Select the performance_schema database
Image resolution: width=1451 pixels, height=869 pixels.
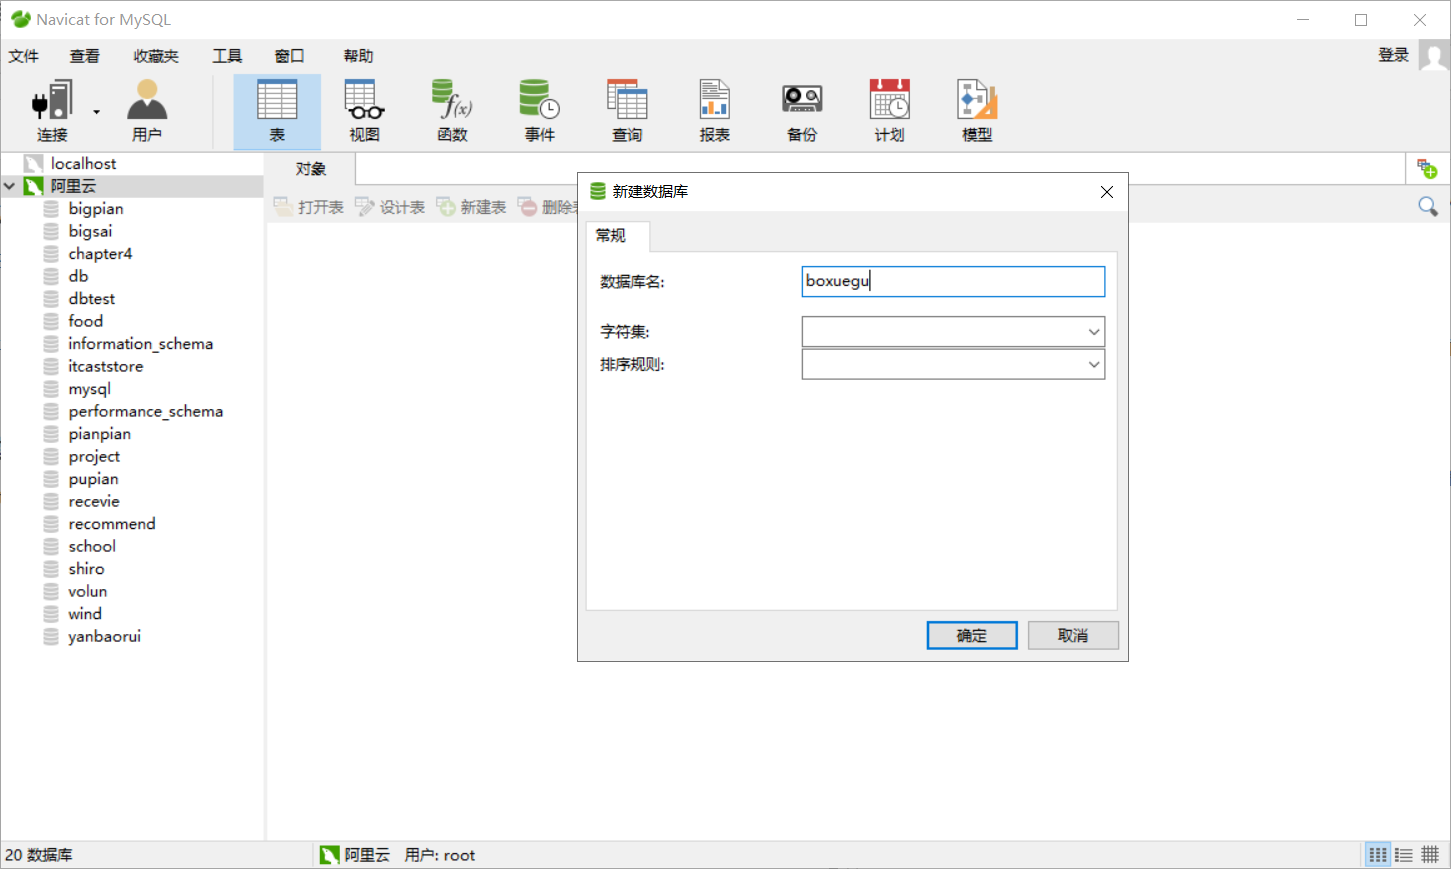click(x=146, y=411)
